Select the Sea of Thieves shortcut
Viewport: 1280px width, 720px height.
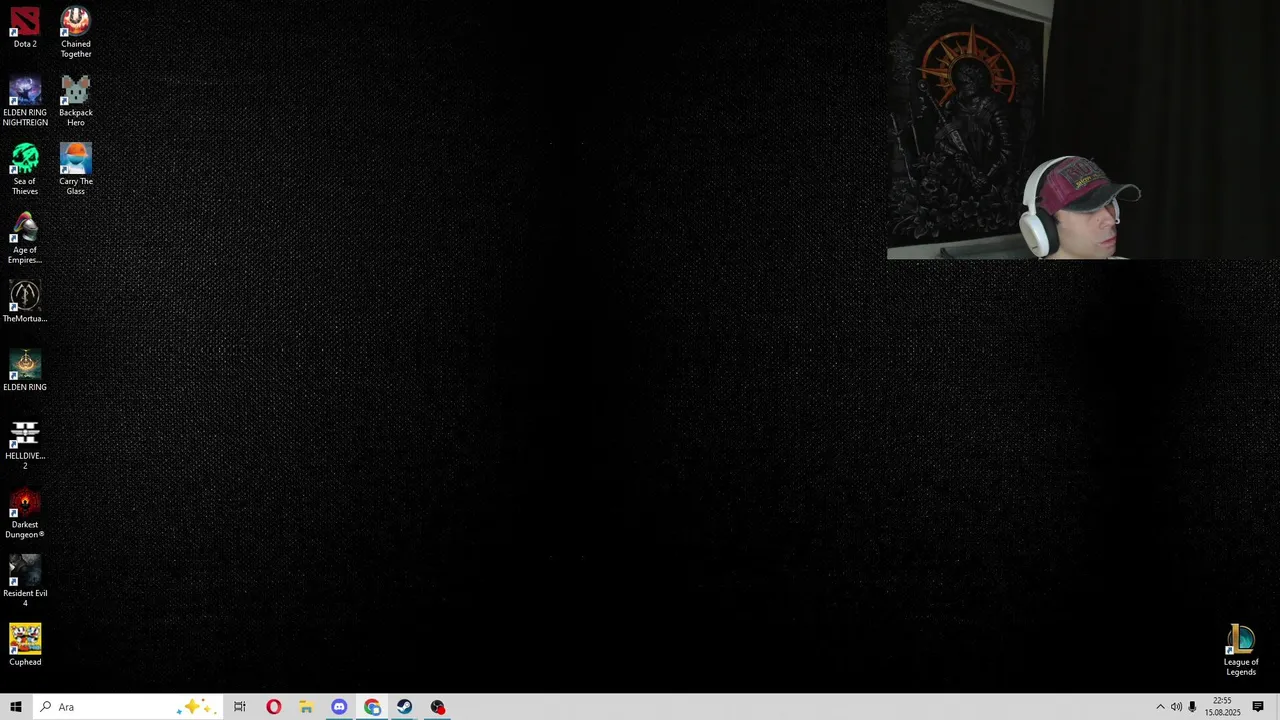coord(25,170)
